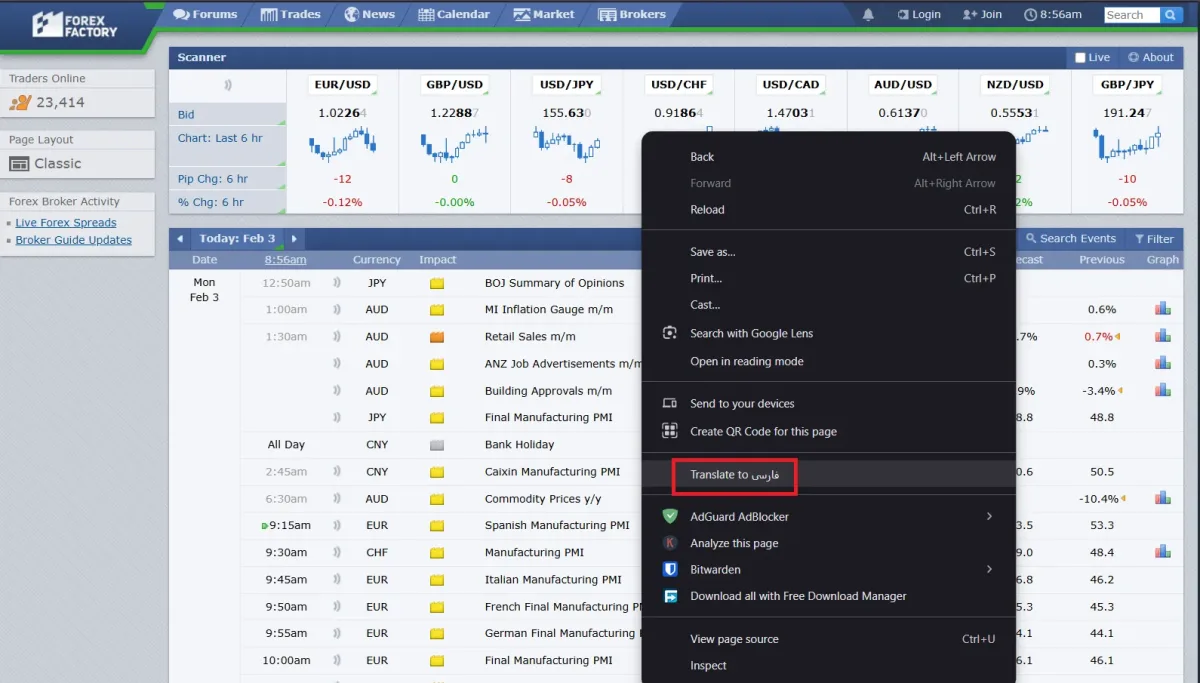Click About in the Scanner header
1200x683 pixels.
tap(1151, 58)
